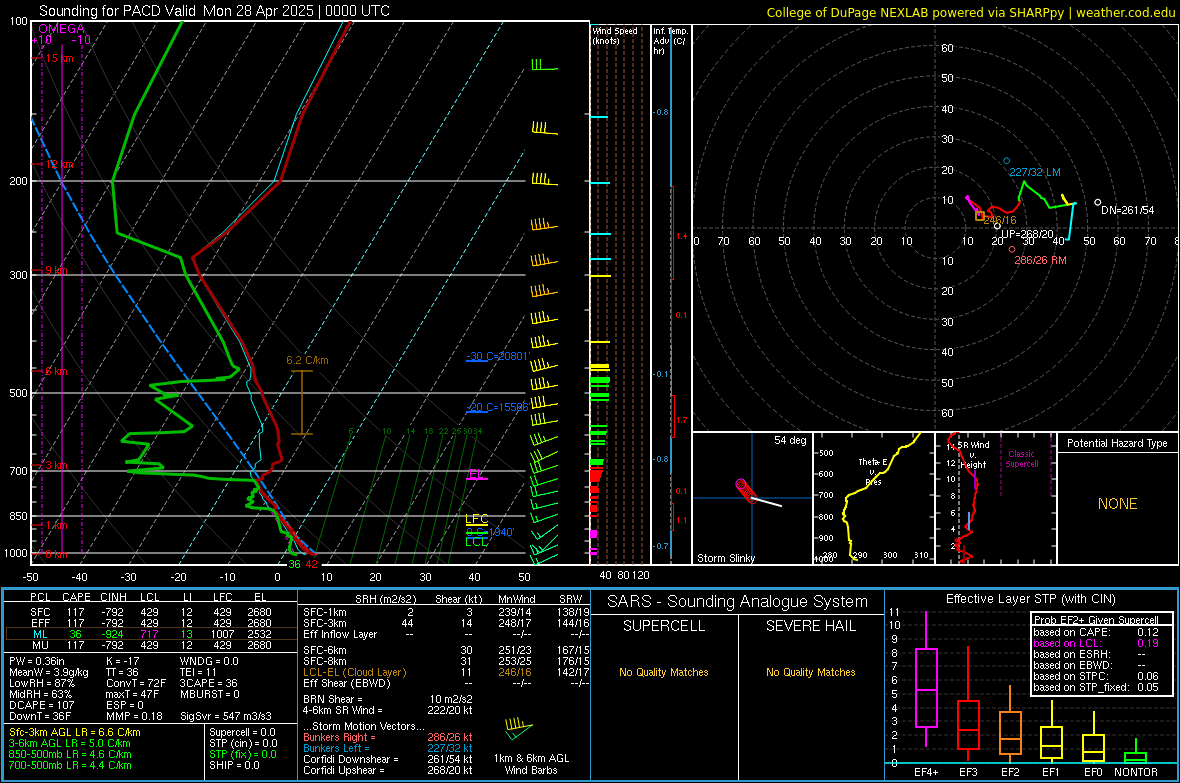Select the 227/32 LM hodograph label

[1035, 172]
